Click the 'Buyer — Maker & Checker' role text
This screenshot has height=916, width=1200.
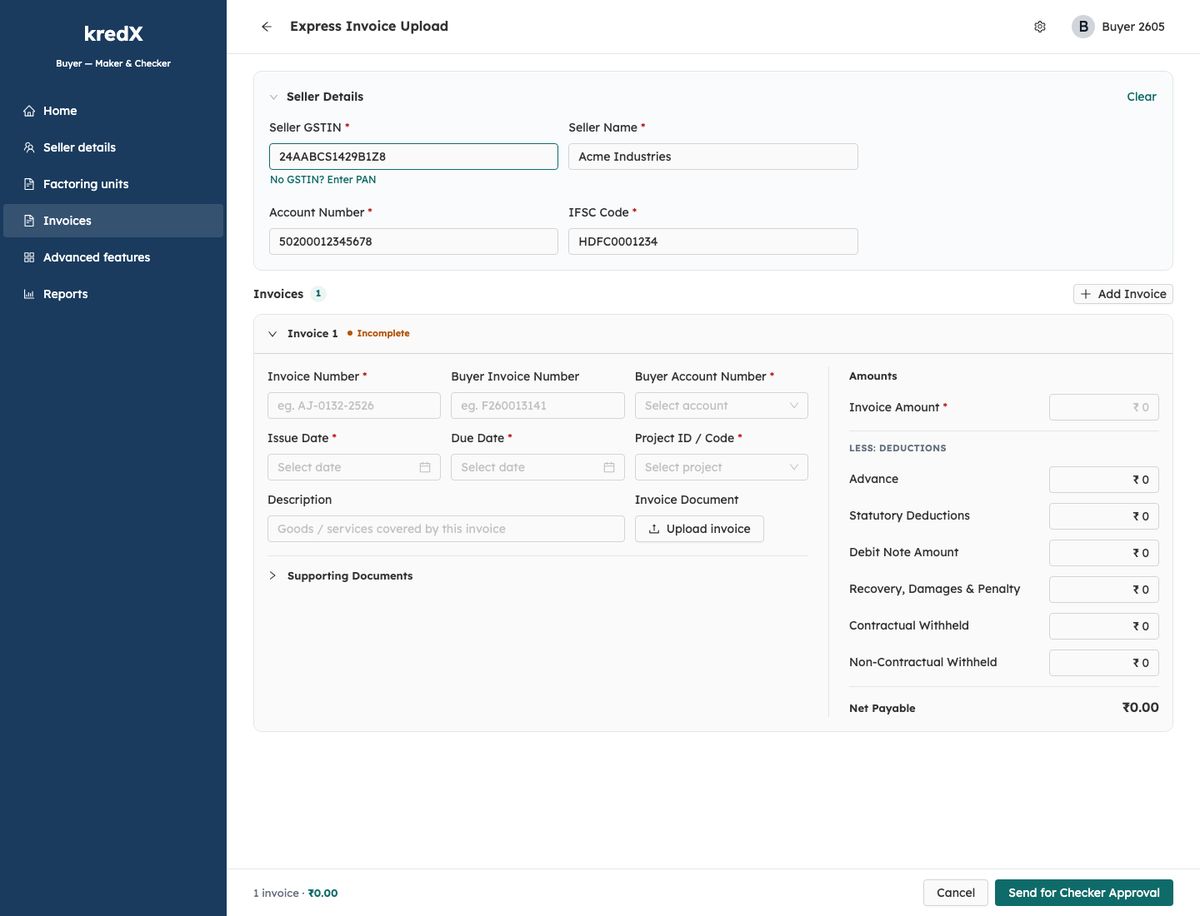113,64
